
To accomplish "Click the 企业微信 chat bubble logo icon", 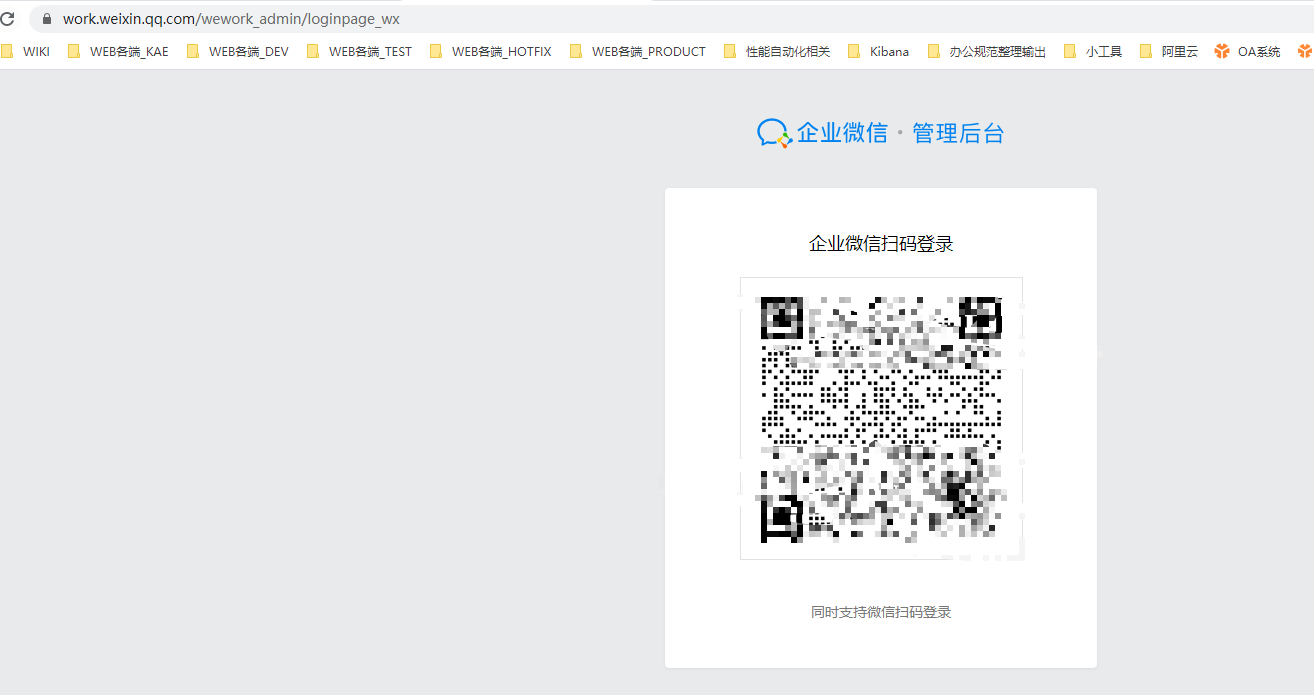I will (x=774, y=133).
